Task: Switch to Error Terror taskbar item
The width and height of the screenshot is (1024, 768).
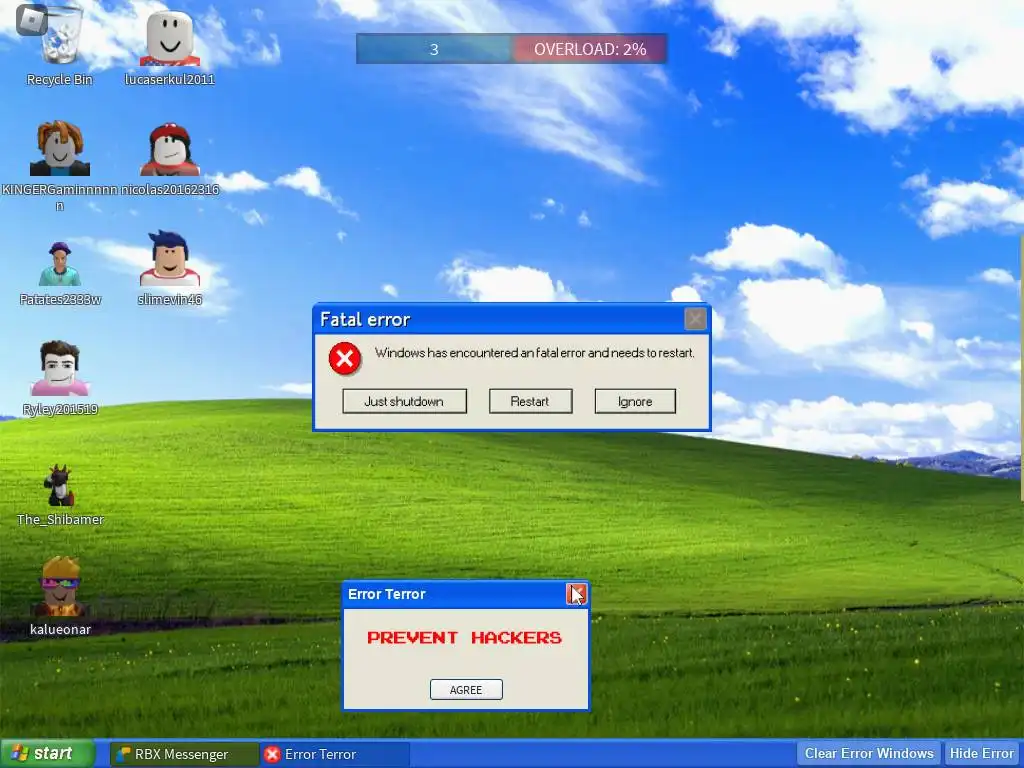Action: pos(335,754)
